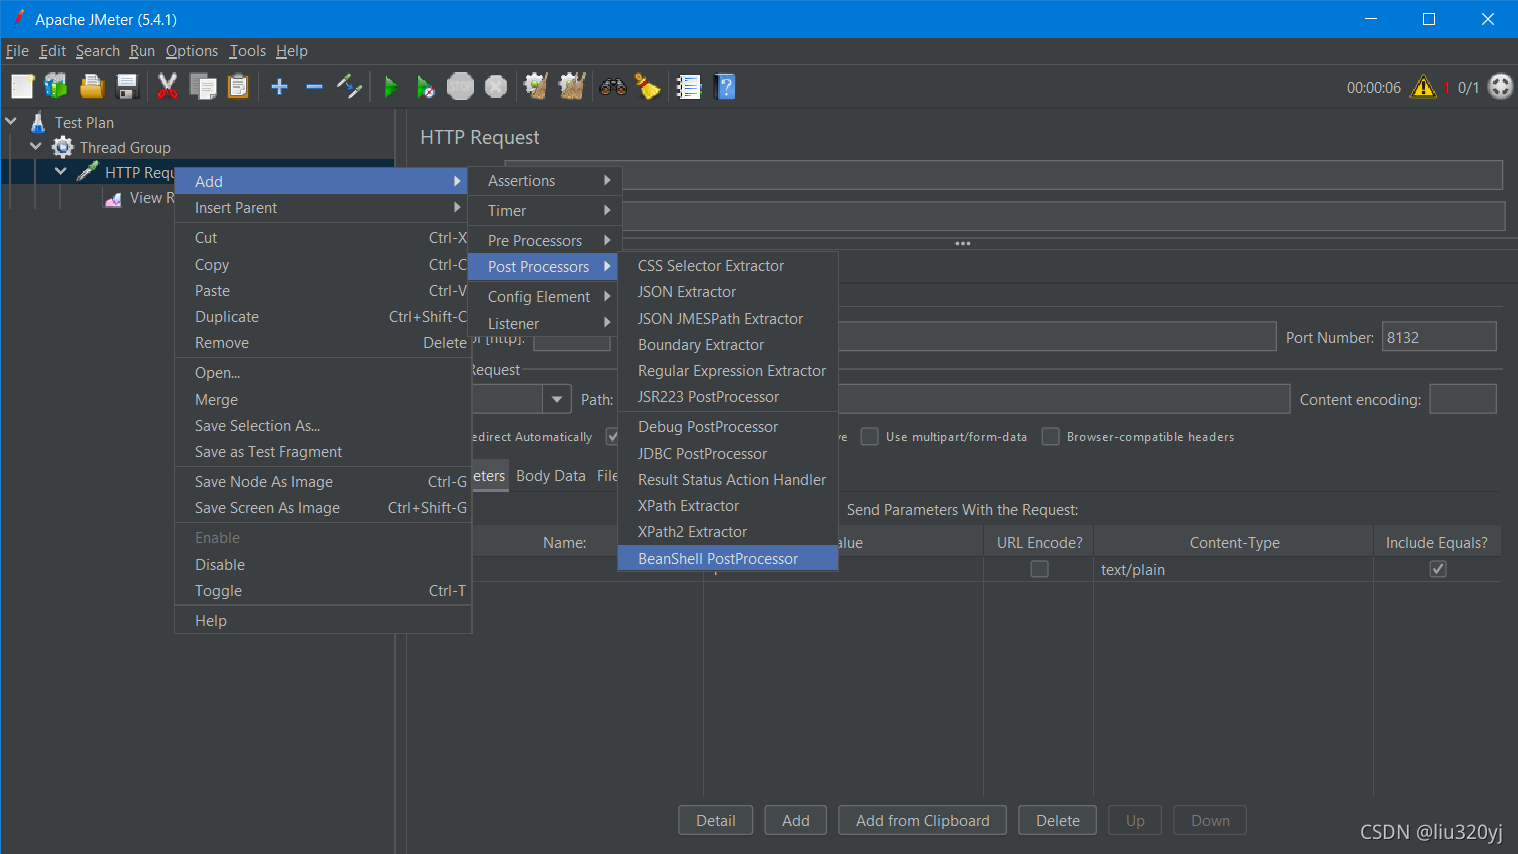The image size is (1518, 854).
Task: Toggle the Use multipart/form-data checkbox
Action: pos(870,436)
